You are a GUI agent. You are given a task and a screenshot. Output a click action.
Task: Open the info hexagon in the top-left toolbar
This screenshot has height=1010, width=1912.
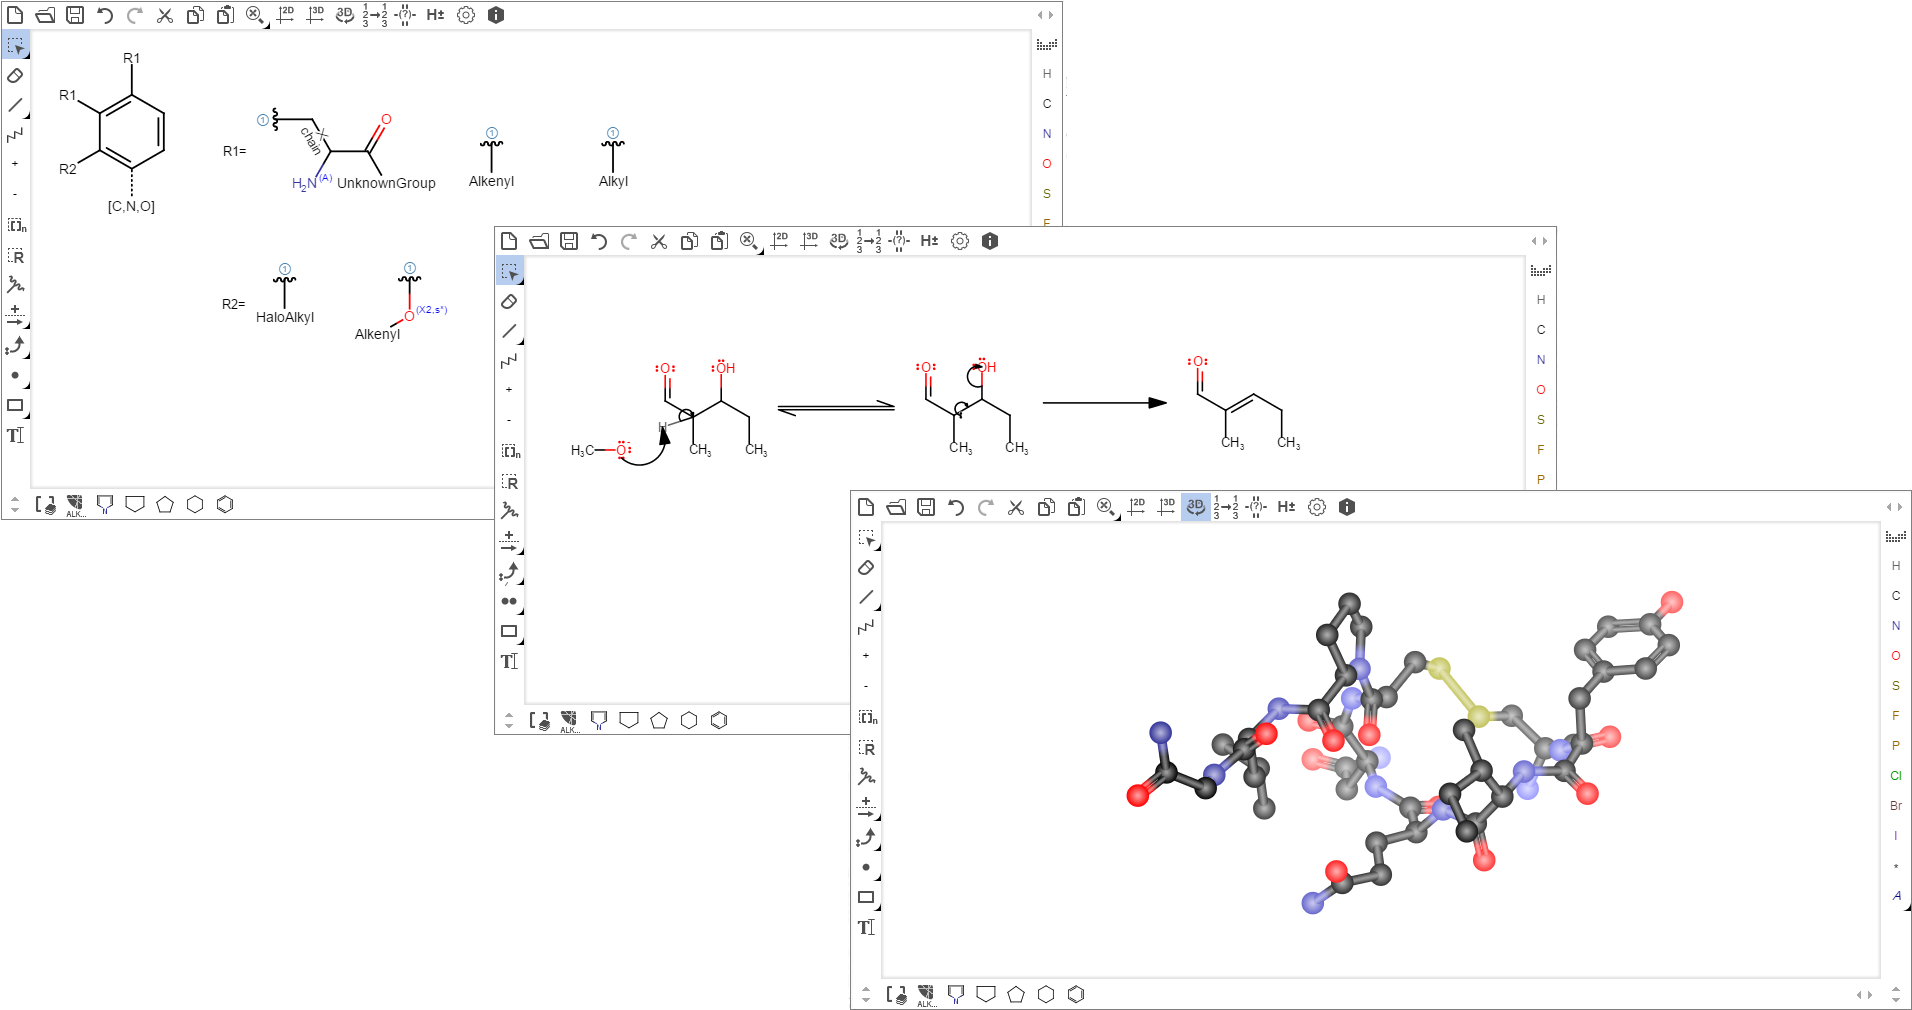496,15
